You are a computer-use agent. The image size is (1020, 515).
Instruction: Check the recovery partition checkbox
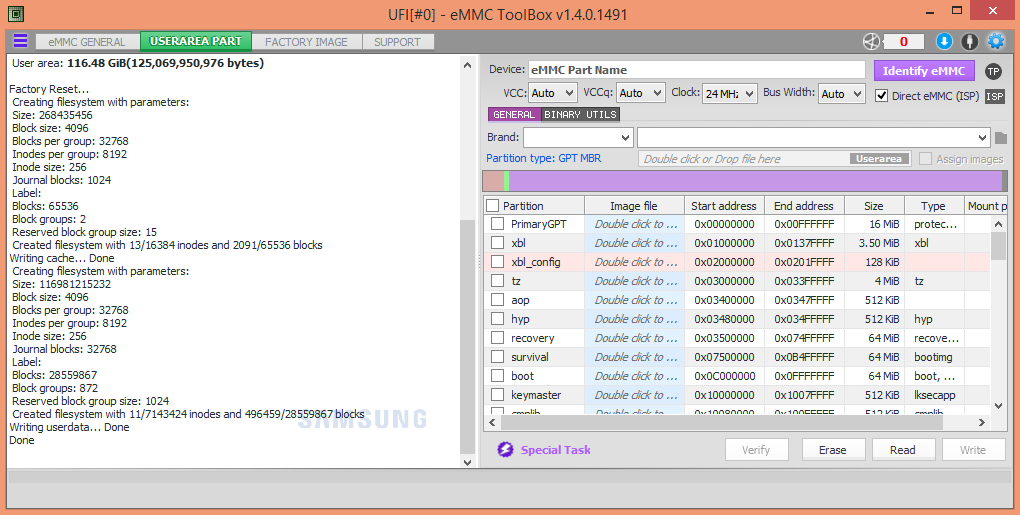click(498, 337)
